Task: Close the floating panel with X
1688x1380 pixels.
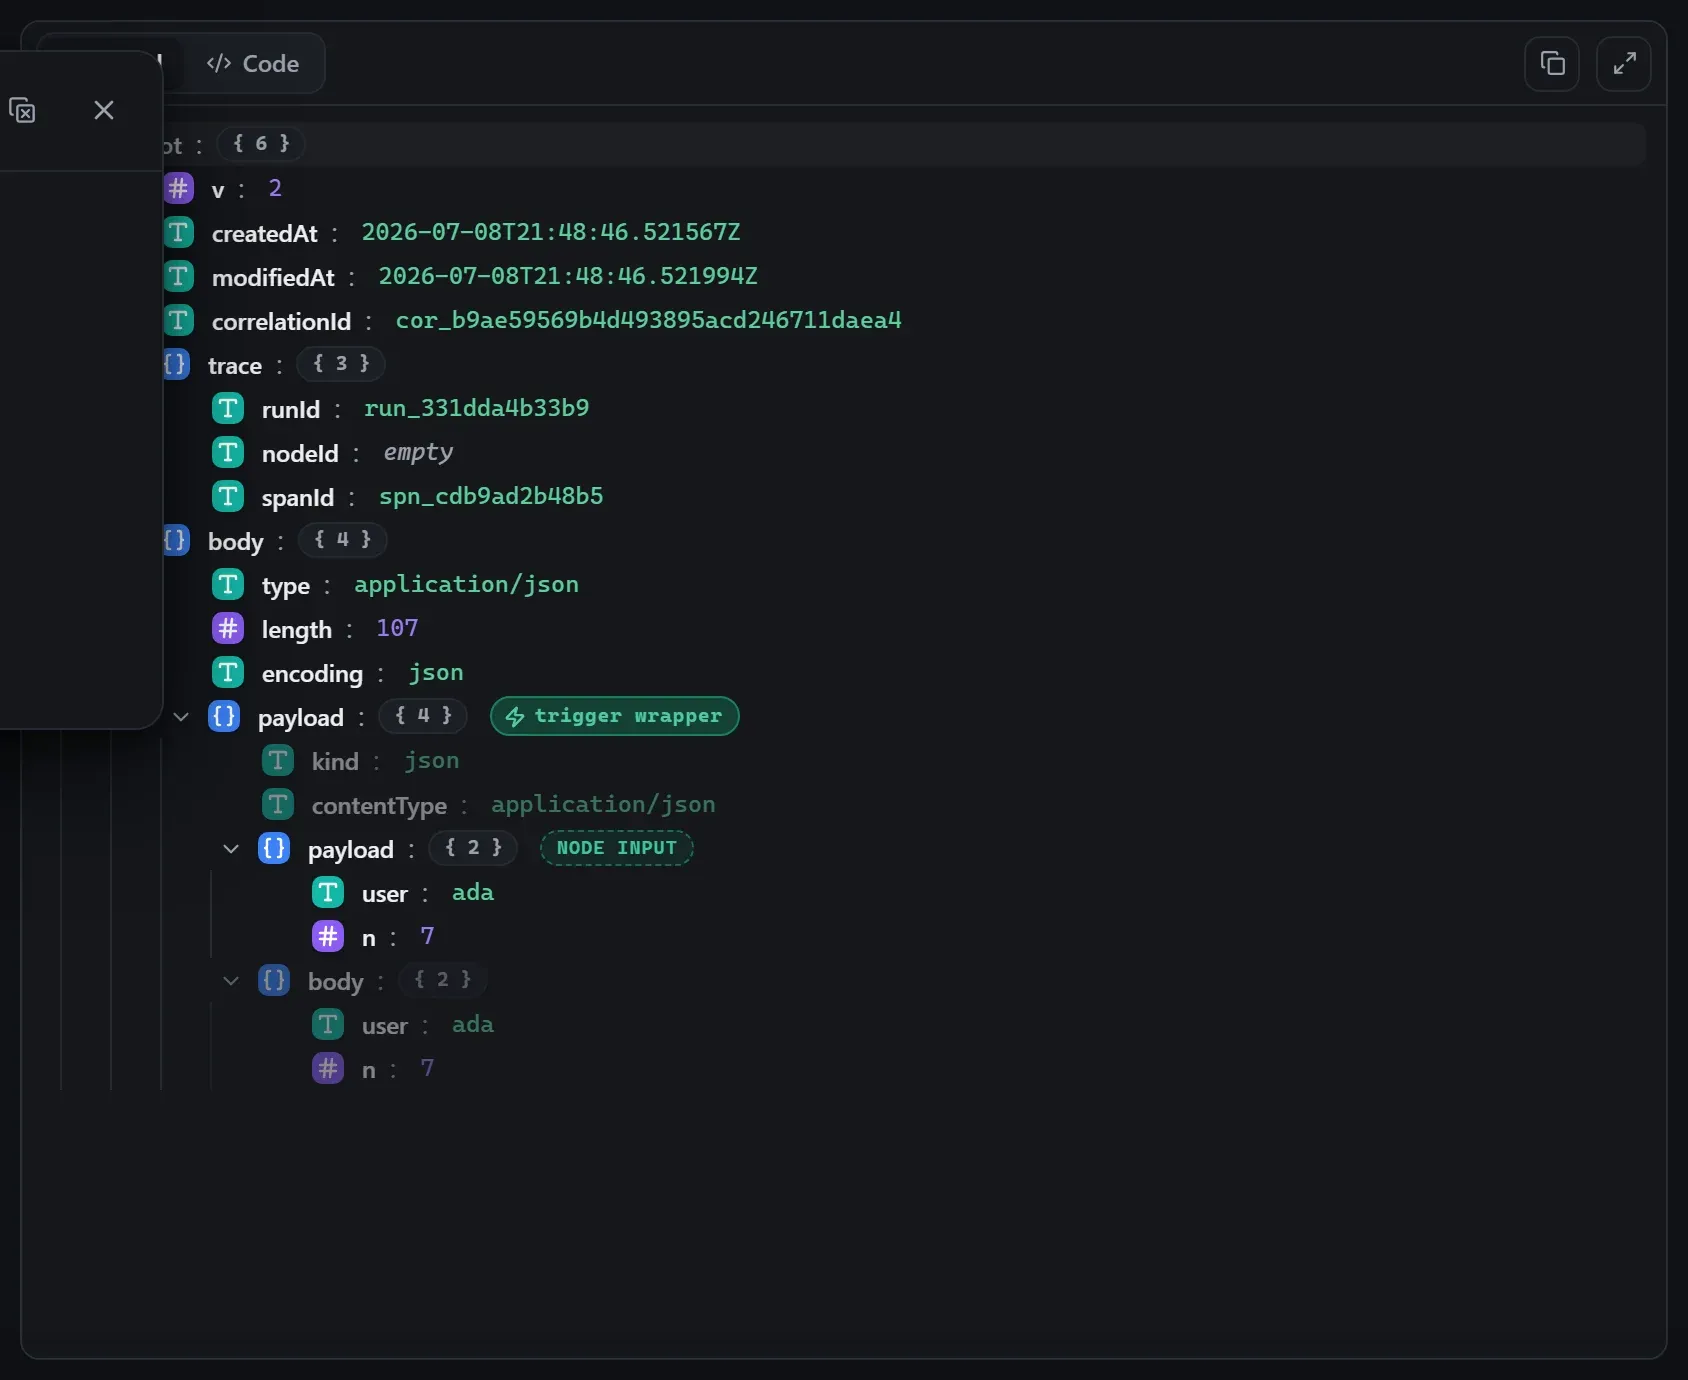Action: point(104,110)
